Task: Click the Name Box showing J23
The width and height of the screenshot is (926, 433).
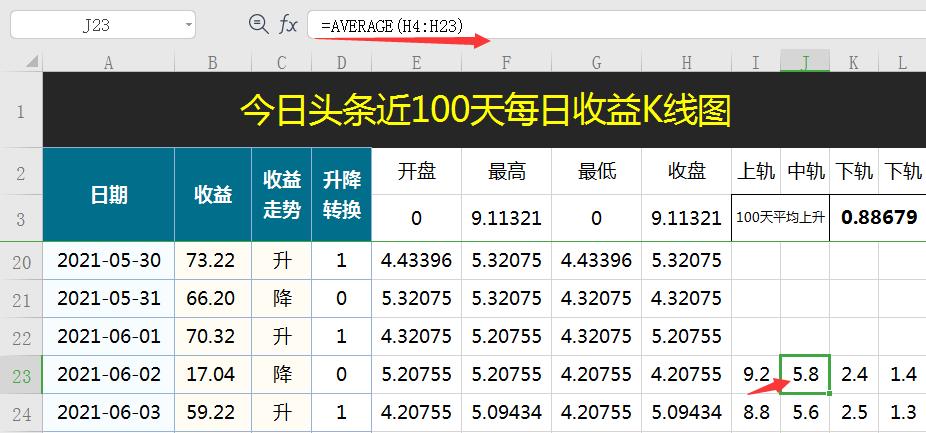Action: pyautogui.click(x=103, y=25)
